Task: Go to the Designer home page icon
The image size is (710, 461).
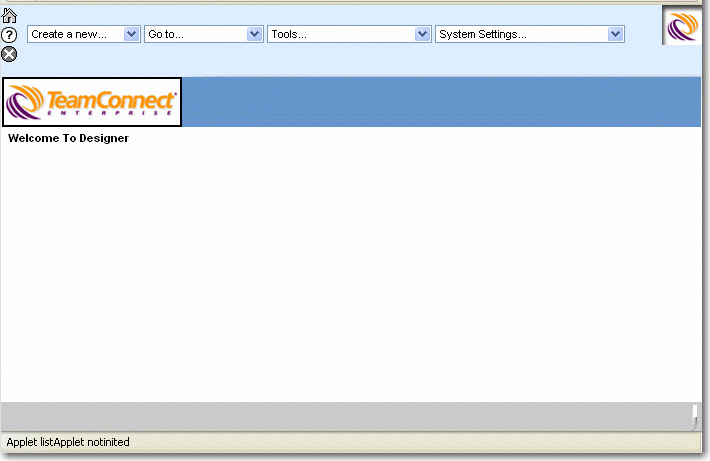Action: coord(9,16)
